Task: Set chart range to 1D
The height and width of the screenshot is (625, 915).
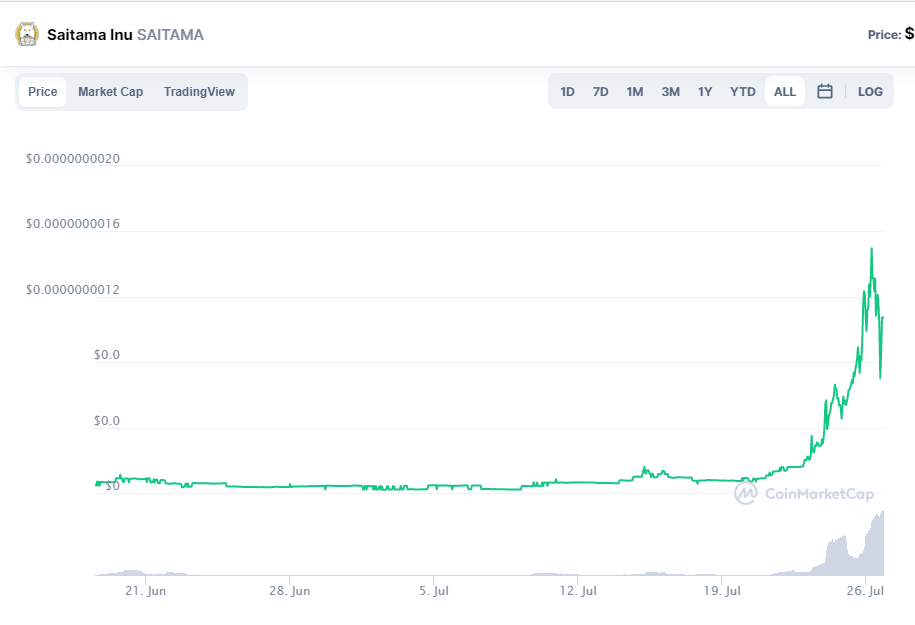Action: pyautogui.click(x=567, y=92)
